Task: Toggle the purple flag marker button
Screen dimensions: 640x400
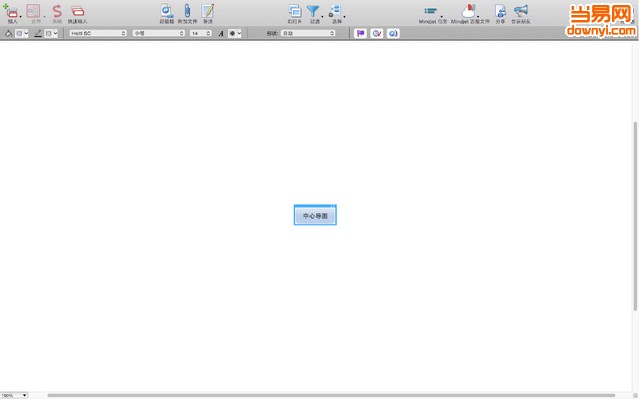Action: [x=360, y=33]
